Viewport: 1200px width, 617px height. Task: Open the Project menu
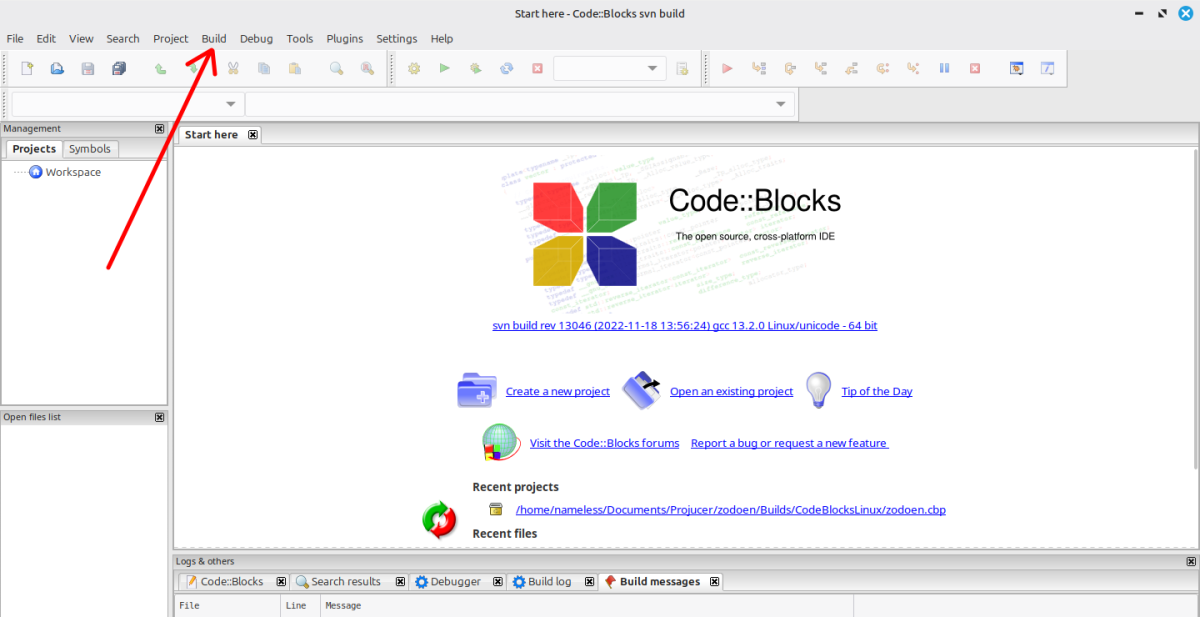pyautogui.click(x=171, y=39)
